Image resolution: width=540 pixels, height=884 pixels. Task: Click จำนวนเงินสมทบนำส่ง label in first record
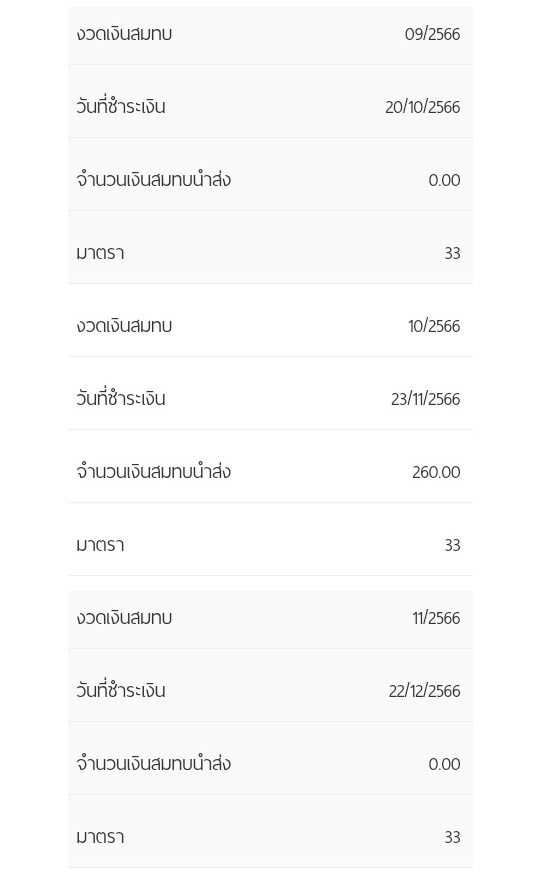(153, 180)
